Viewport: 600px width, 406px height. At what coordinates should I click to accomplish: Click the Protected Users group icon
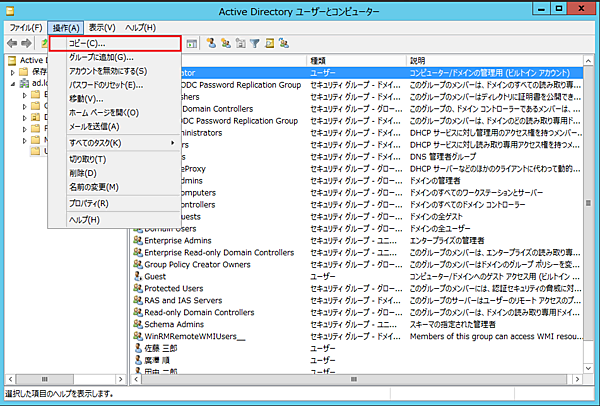[x=138, y=288]
